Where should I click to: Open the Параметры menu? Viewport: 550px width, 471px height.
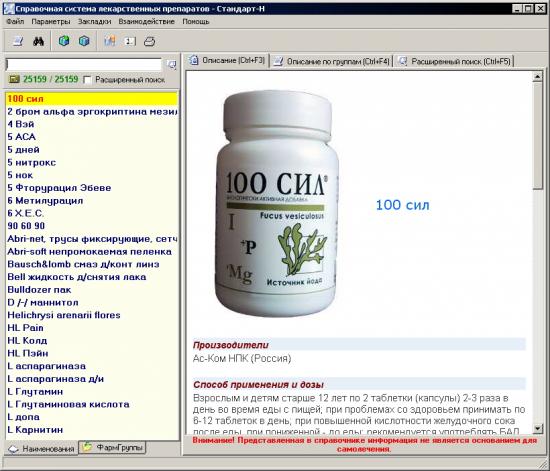tap(51, 21)
